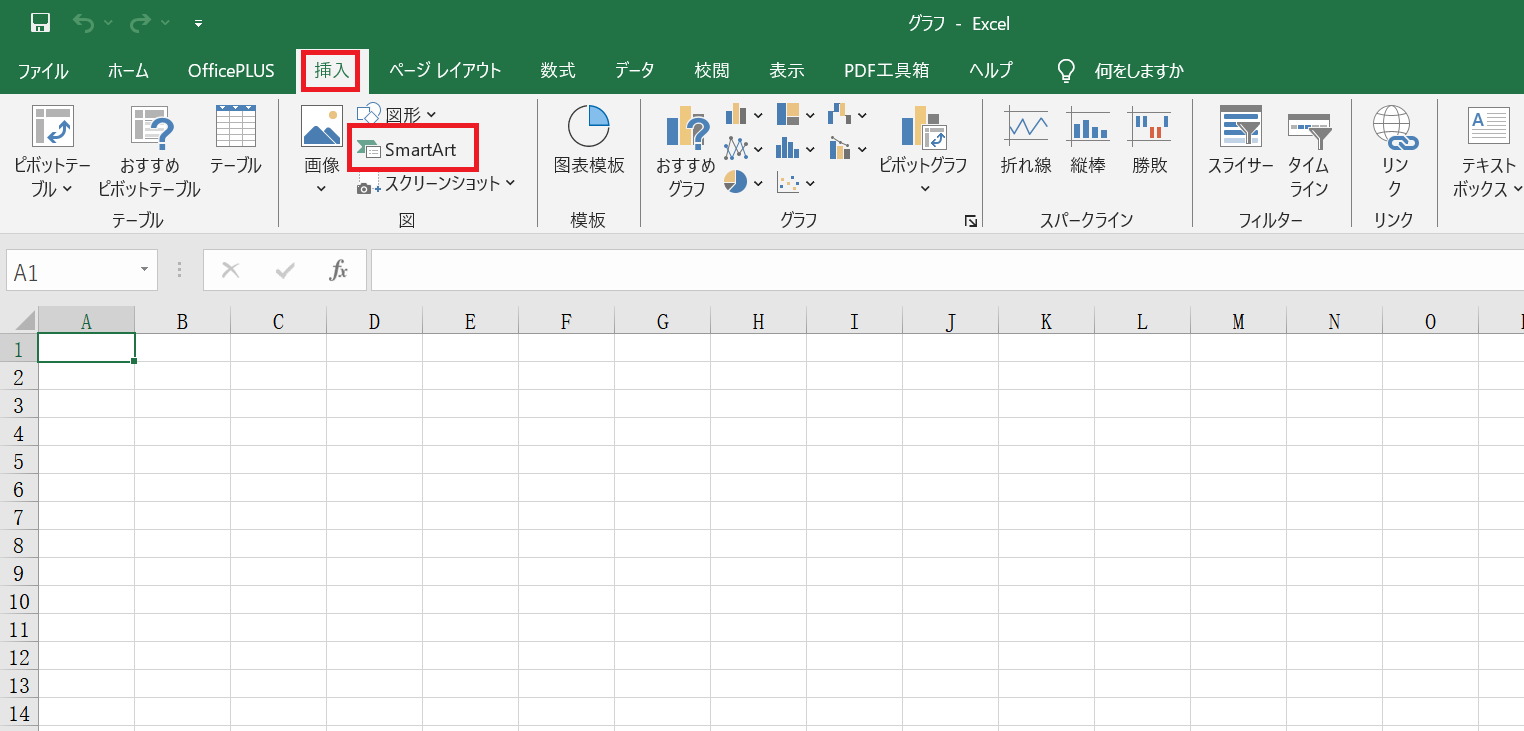Open the 図表模板 chart templates
Screen dimensions: 1524x731
[x=589, y=140]
